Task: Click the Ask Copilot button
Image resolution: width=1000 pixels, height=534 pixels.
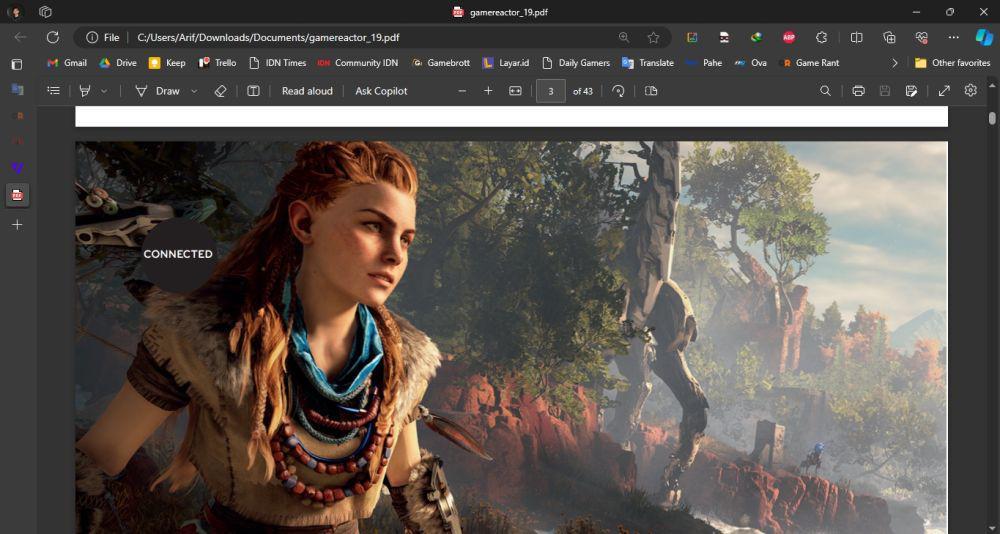Action: (x=381, y=91)
